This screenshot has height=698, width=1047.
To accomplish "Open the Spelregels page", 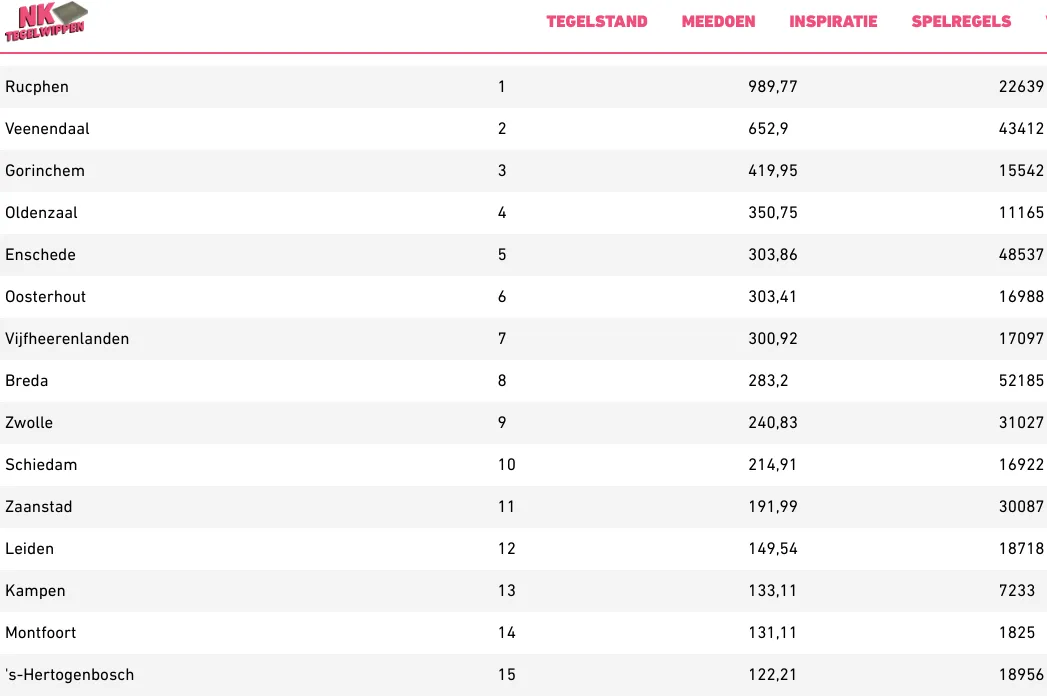I will 962,21.
